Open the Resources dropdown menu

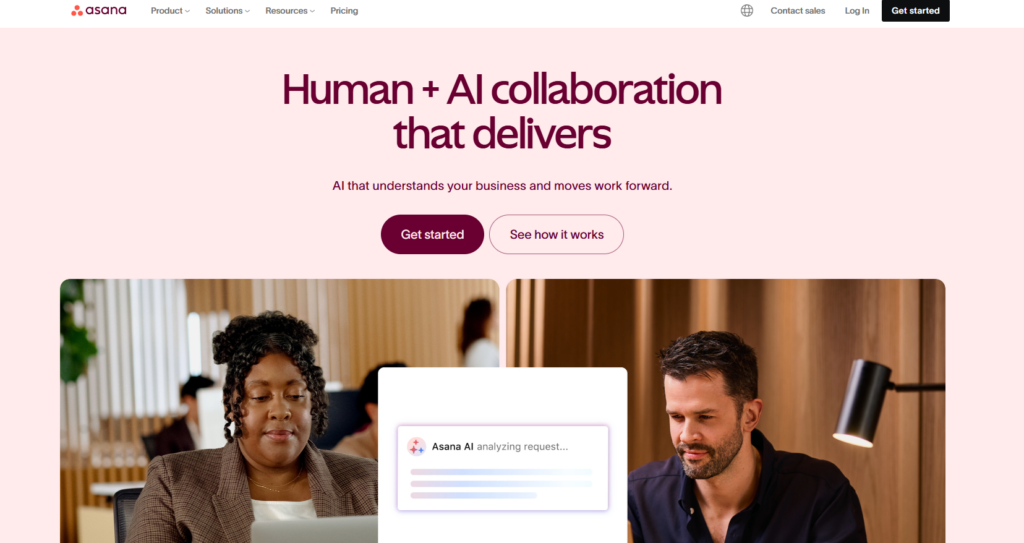tap(290, 10)
